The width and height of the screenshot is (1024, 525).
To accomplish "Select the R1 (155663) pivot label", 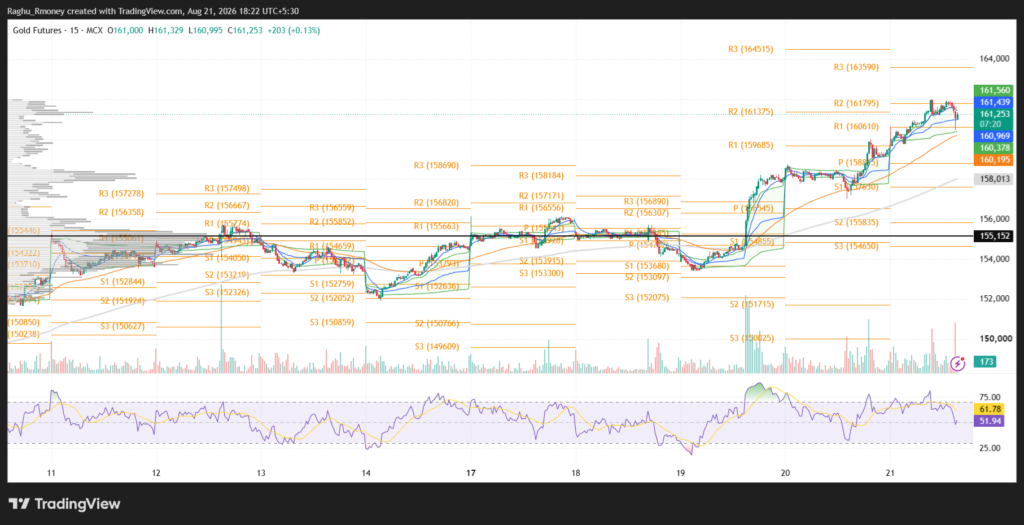I will (x=436, y=227).
